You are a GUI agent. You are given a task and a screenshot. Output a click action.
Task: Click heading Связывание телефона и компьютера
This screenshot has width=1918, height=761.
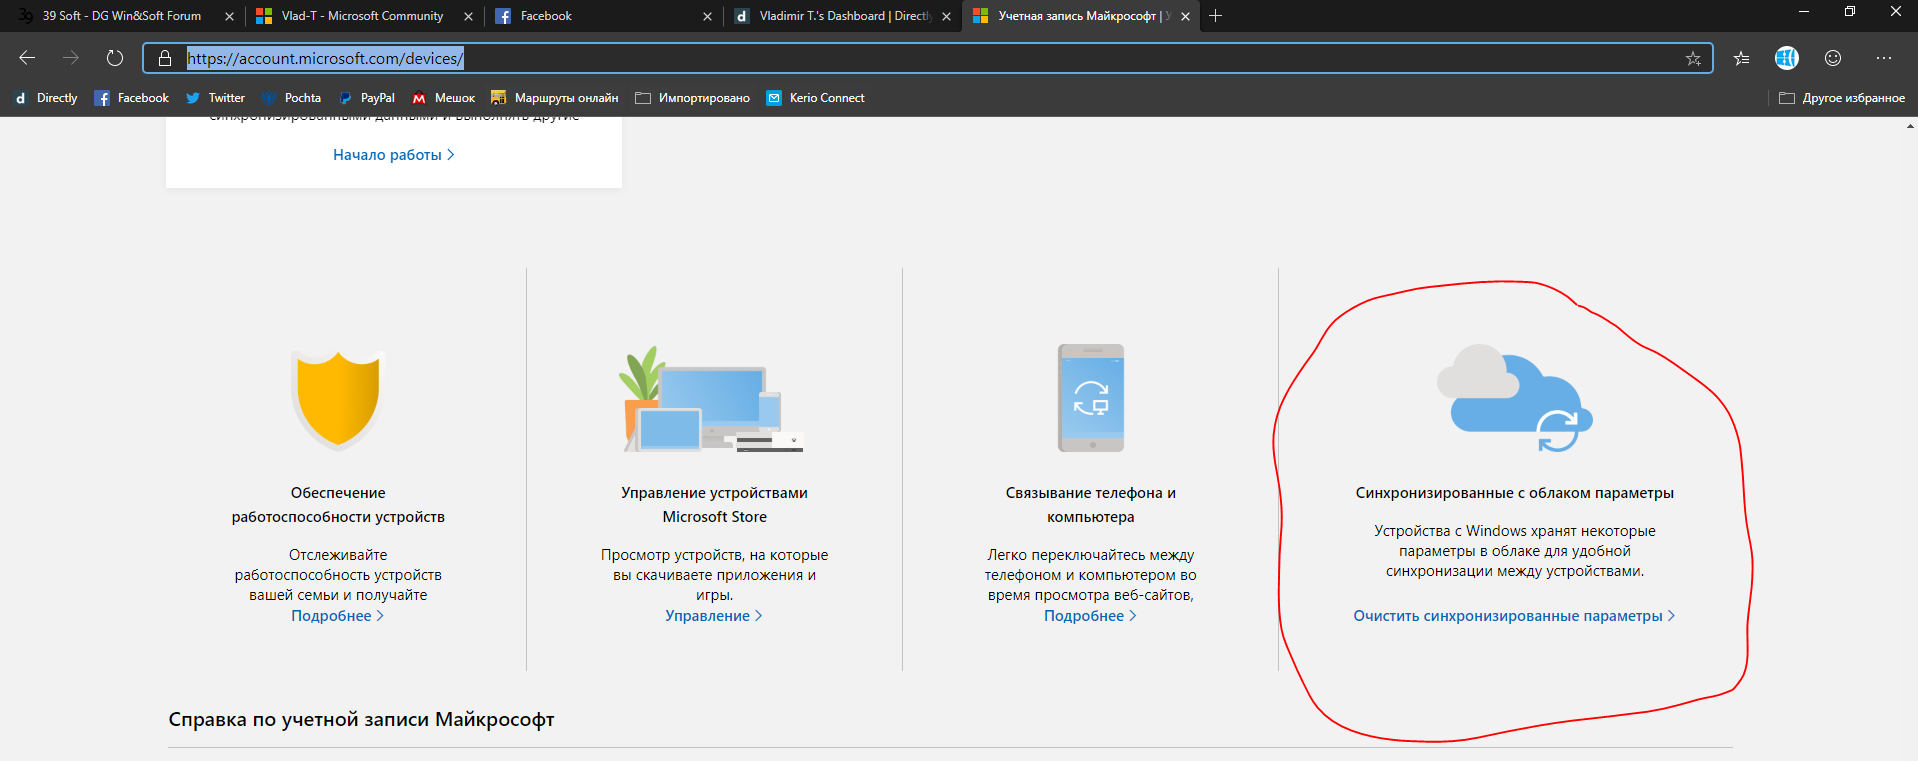click(x=1090, y=505)
